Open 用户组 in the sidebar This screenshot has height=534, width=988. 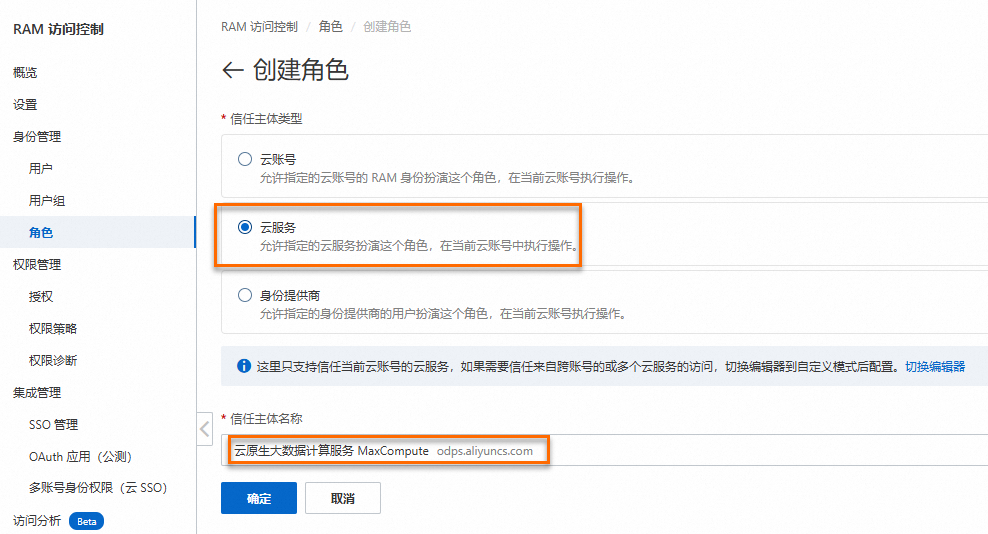tap(47, 200)
